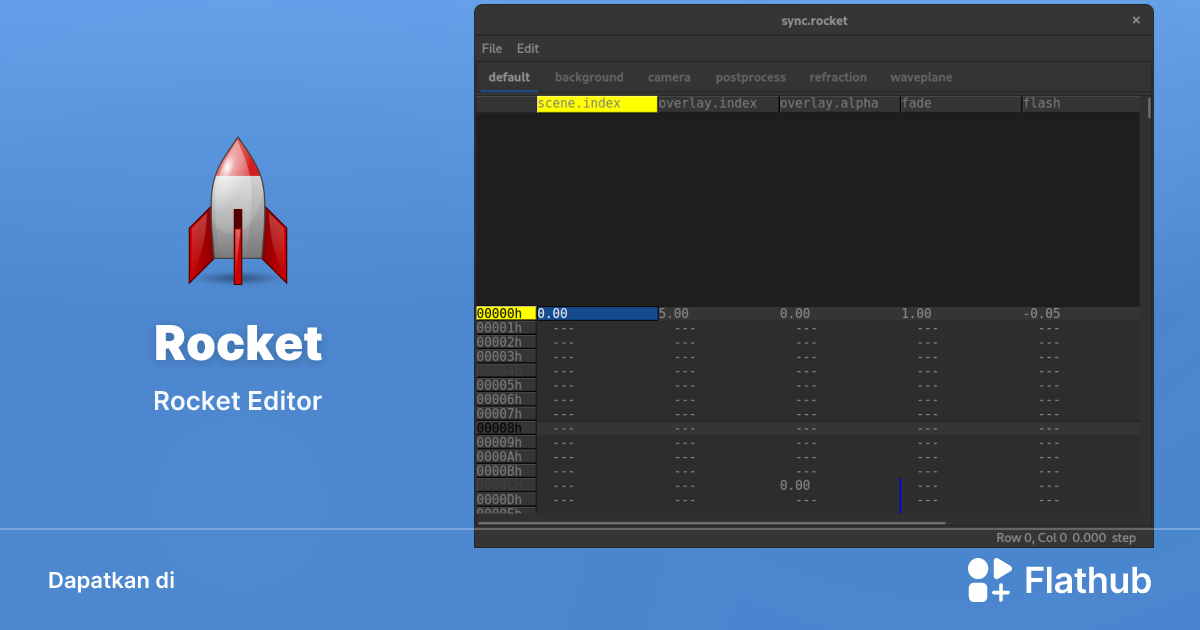Image resolution: width=1200 pixels, height=630 pixels.
Task: Open the File menu
Action: [x=491, y=48]
